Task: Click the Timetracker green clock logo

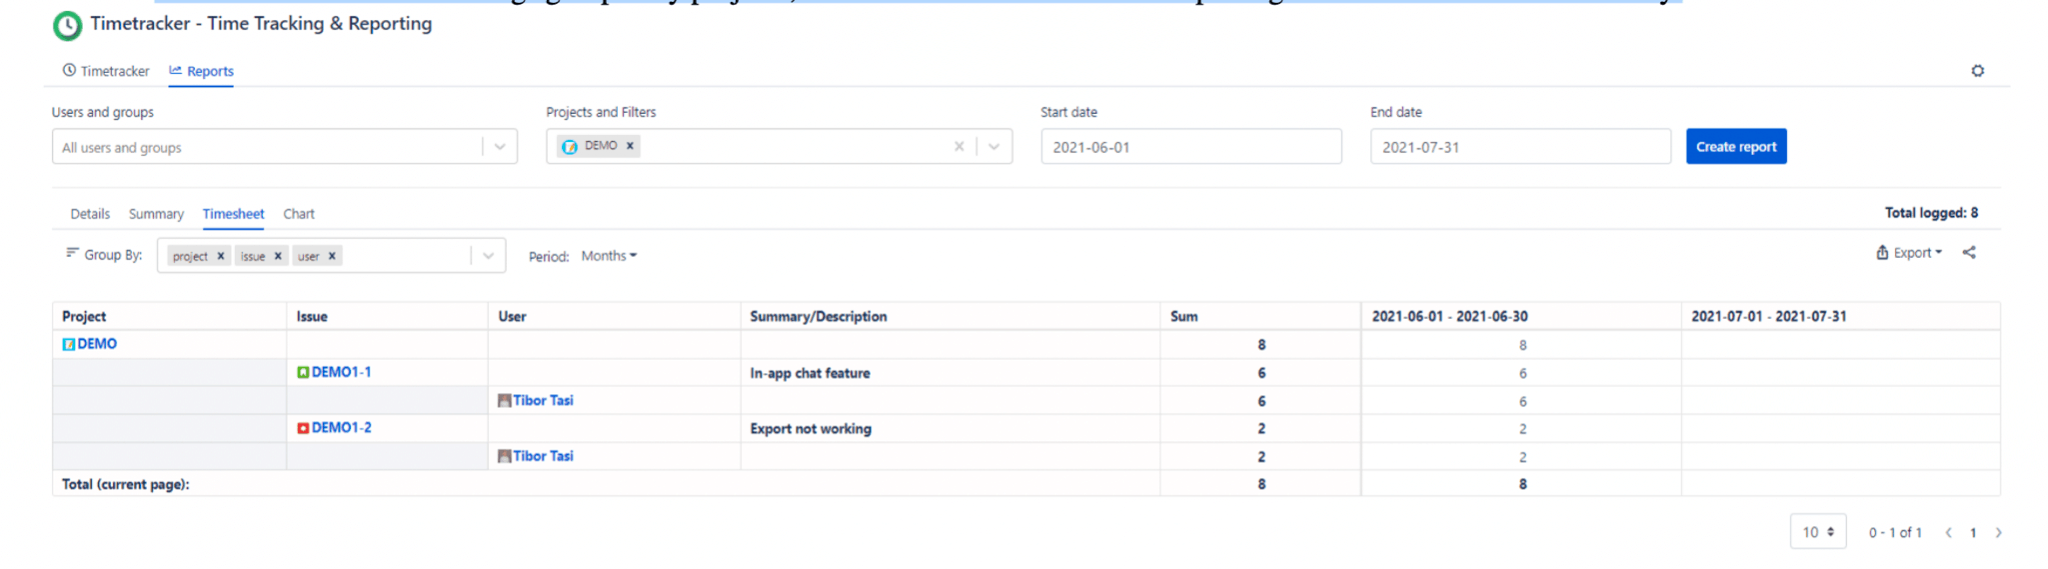Action: tap(67, 25)
